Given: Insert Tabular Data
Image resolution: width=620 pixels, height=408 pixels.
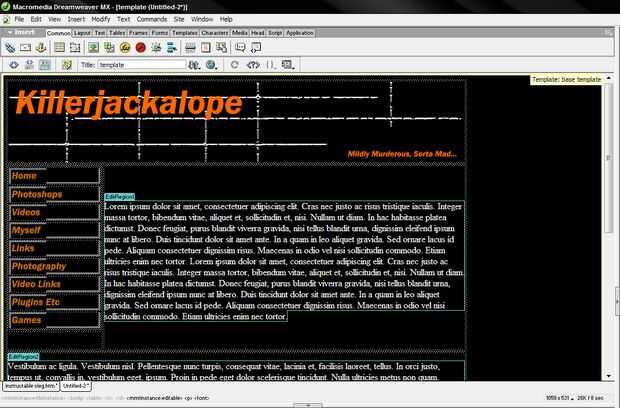Looking at the screenshot, I should [x=221, y=48].
